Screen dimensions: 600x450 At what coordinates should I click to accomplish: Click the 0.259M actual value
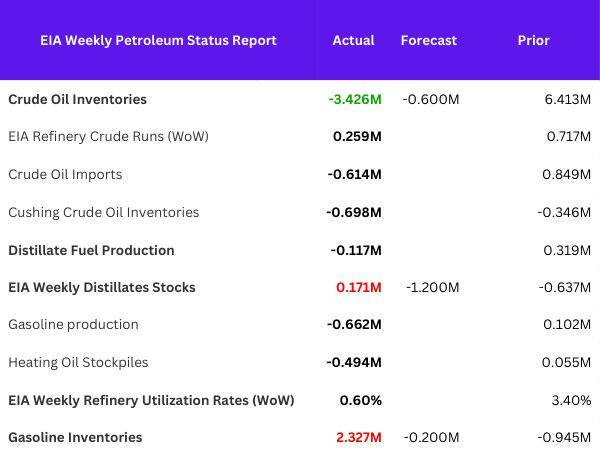pyautogui.click(x=357, y=137)
